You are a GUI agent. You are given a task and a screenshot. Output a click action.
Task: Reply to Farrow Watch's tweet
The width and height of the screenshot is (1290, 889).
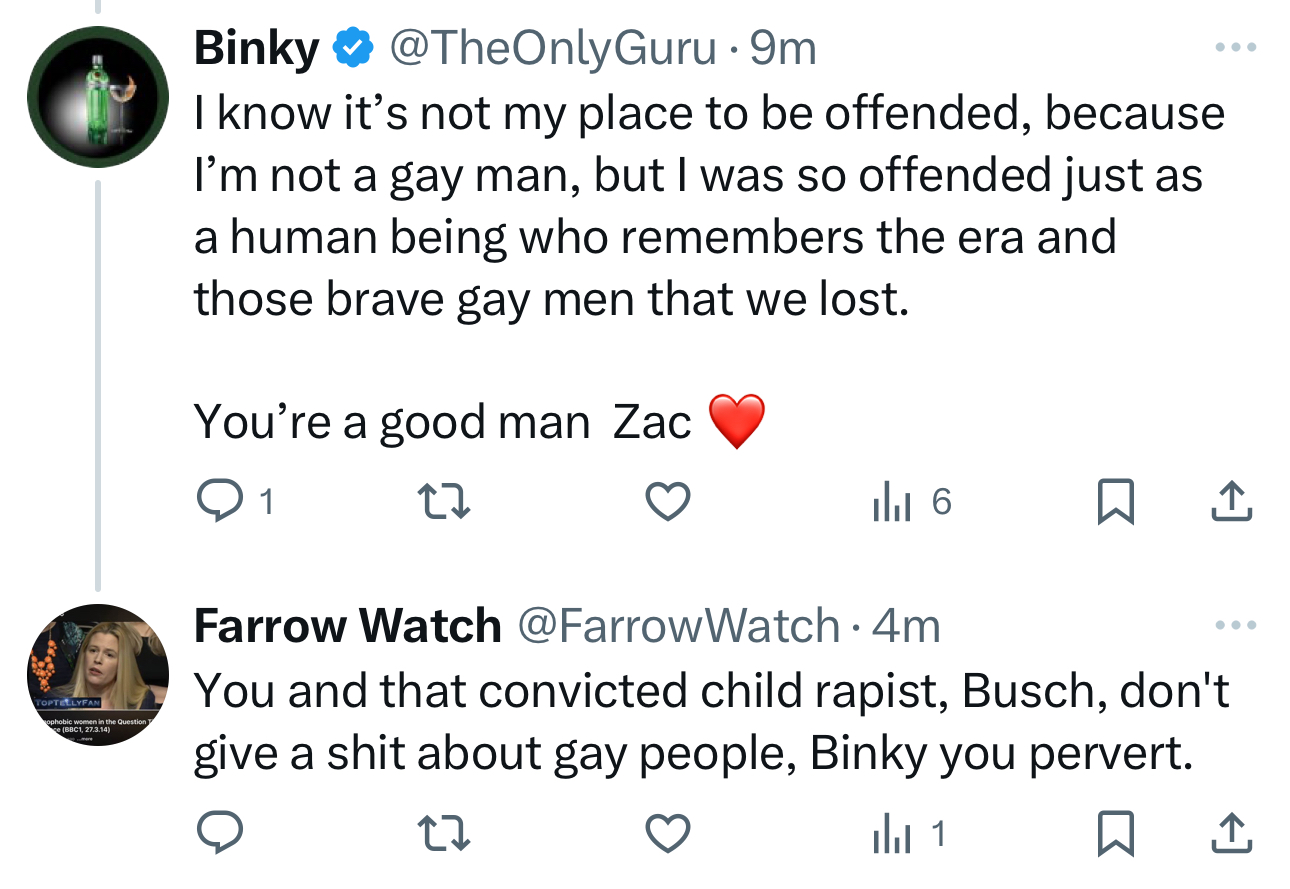click(215, 834)
